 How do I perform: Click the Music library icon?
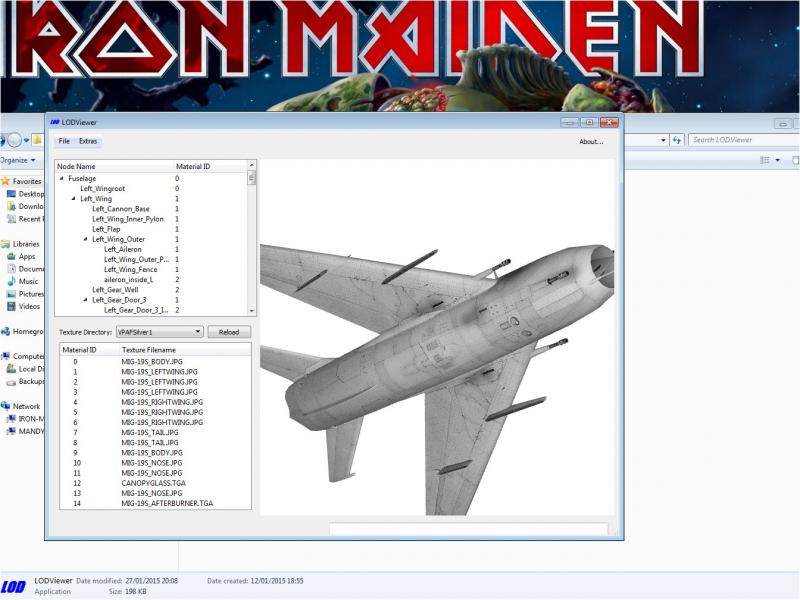(x=11, y=281)
